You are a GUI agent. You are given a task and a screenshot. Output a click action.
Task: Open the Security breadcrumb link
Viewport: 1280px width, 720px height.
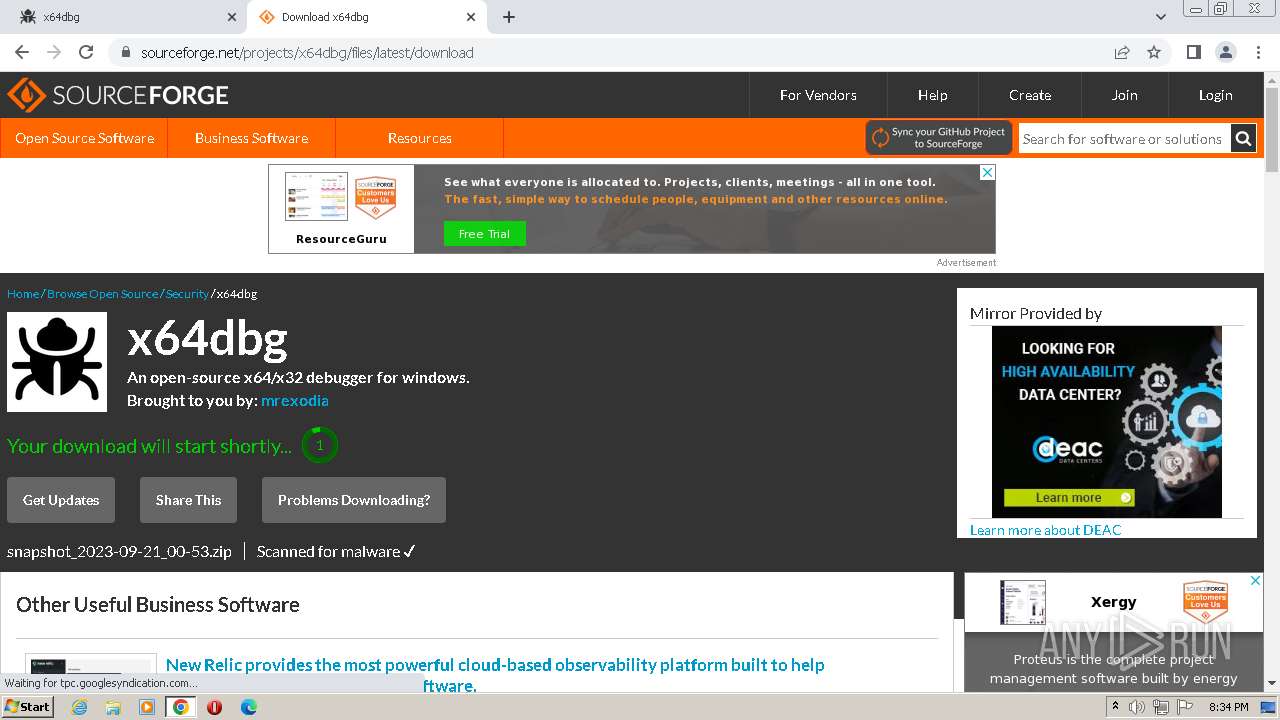click(187, 294)
